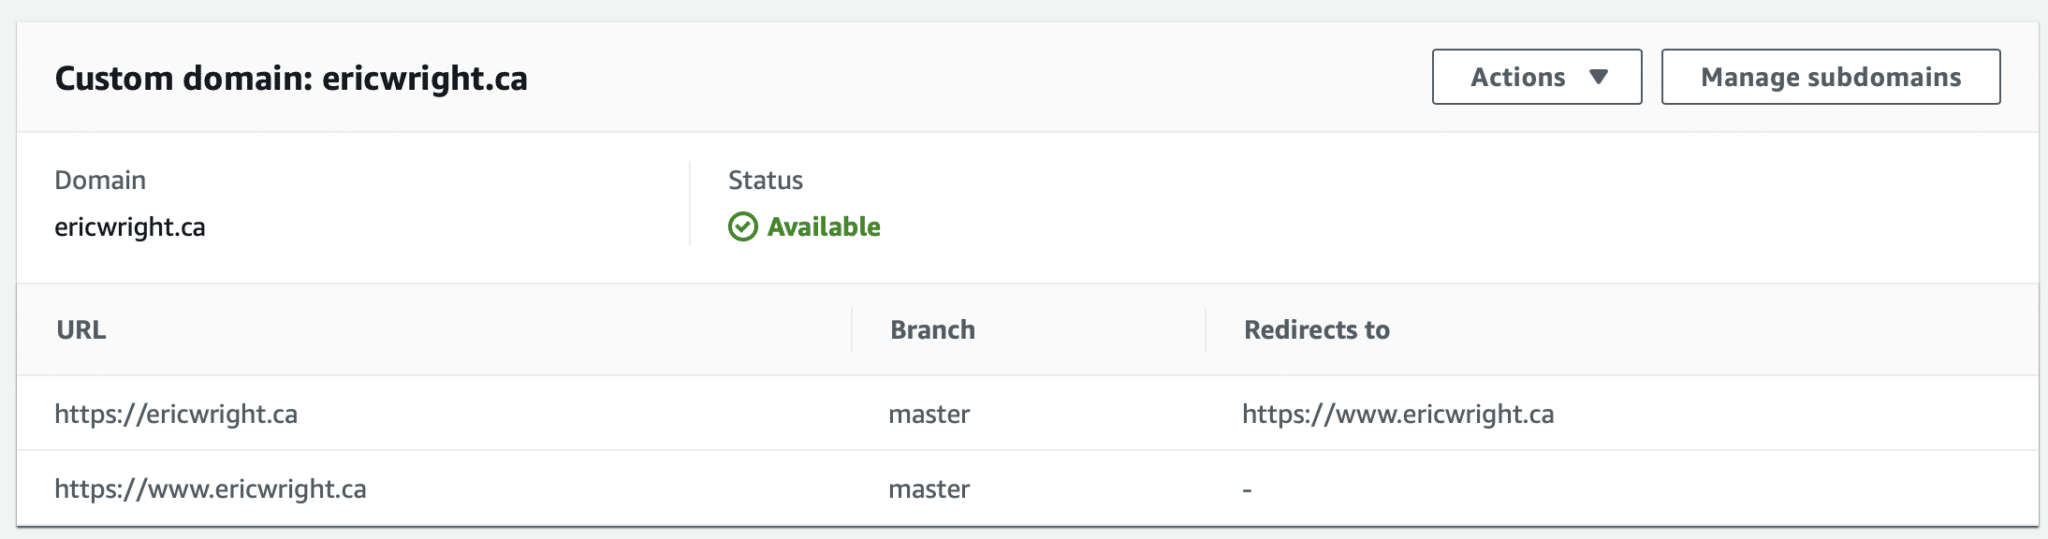
Task: Select master branch in the first row
Action: click(x=929, y=414)
